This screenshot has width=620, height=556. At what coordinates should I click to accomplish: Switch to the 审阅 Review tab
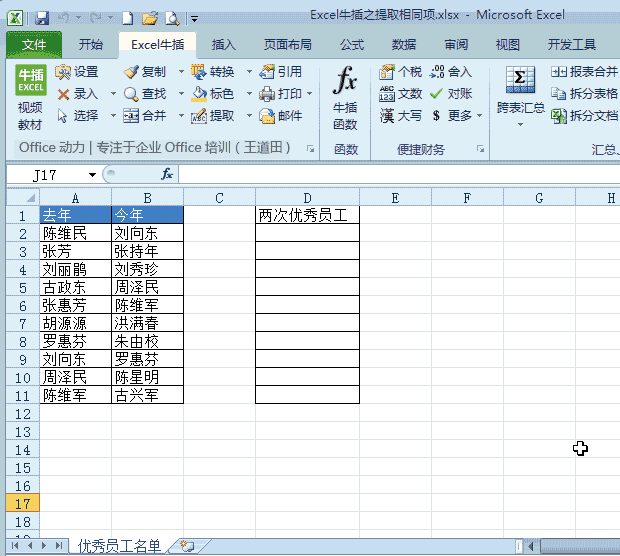456,45
